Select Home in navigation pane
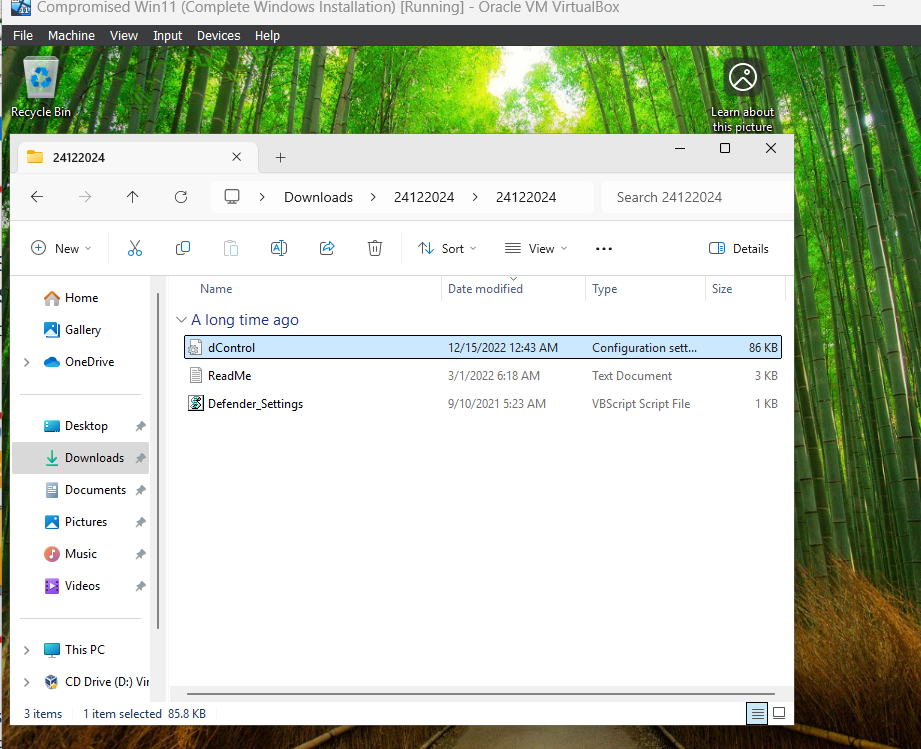 tap(80, 298)
